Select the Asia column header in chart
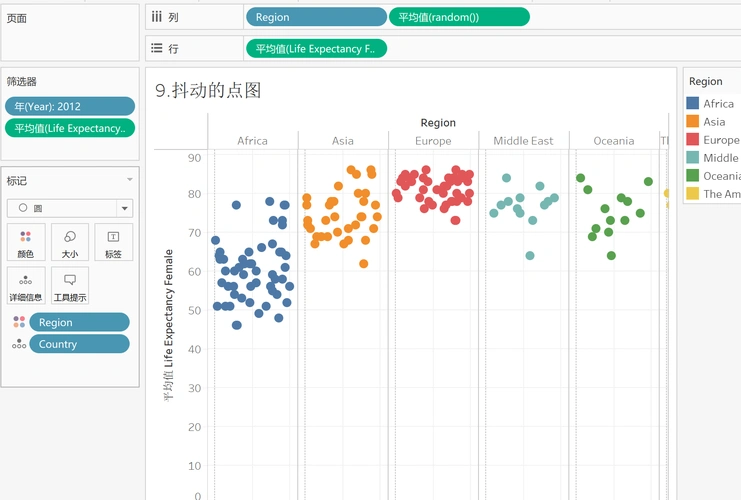This screenshot has width=741, height=500. click(x=343, y=141)
